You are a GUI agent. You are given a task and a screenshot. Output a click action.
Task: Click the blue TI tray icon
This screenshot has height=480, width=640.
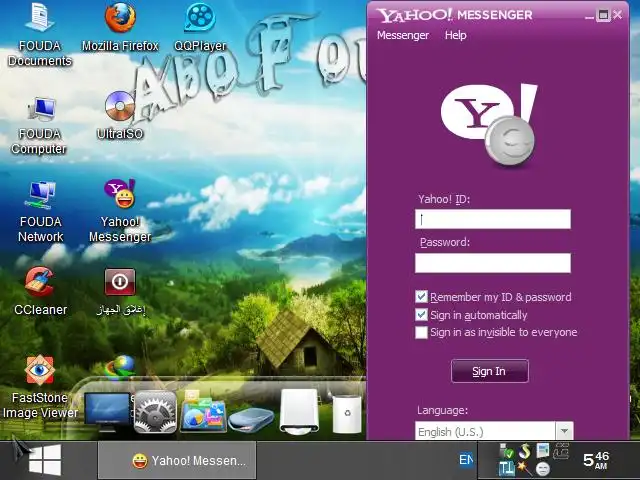507,469
